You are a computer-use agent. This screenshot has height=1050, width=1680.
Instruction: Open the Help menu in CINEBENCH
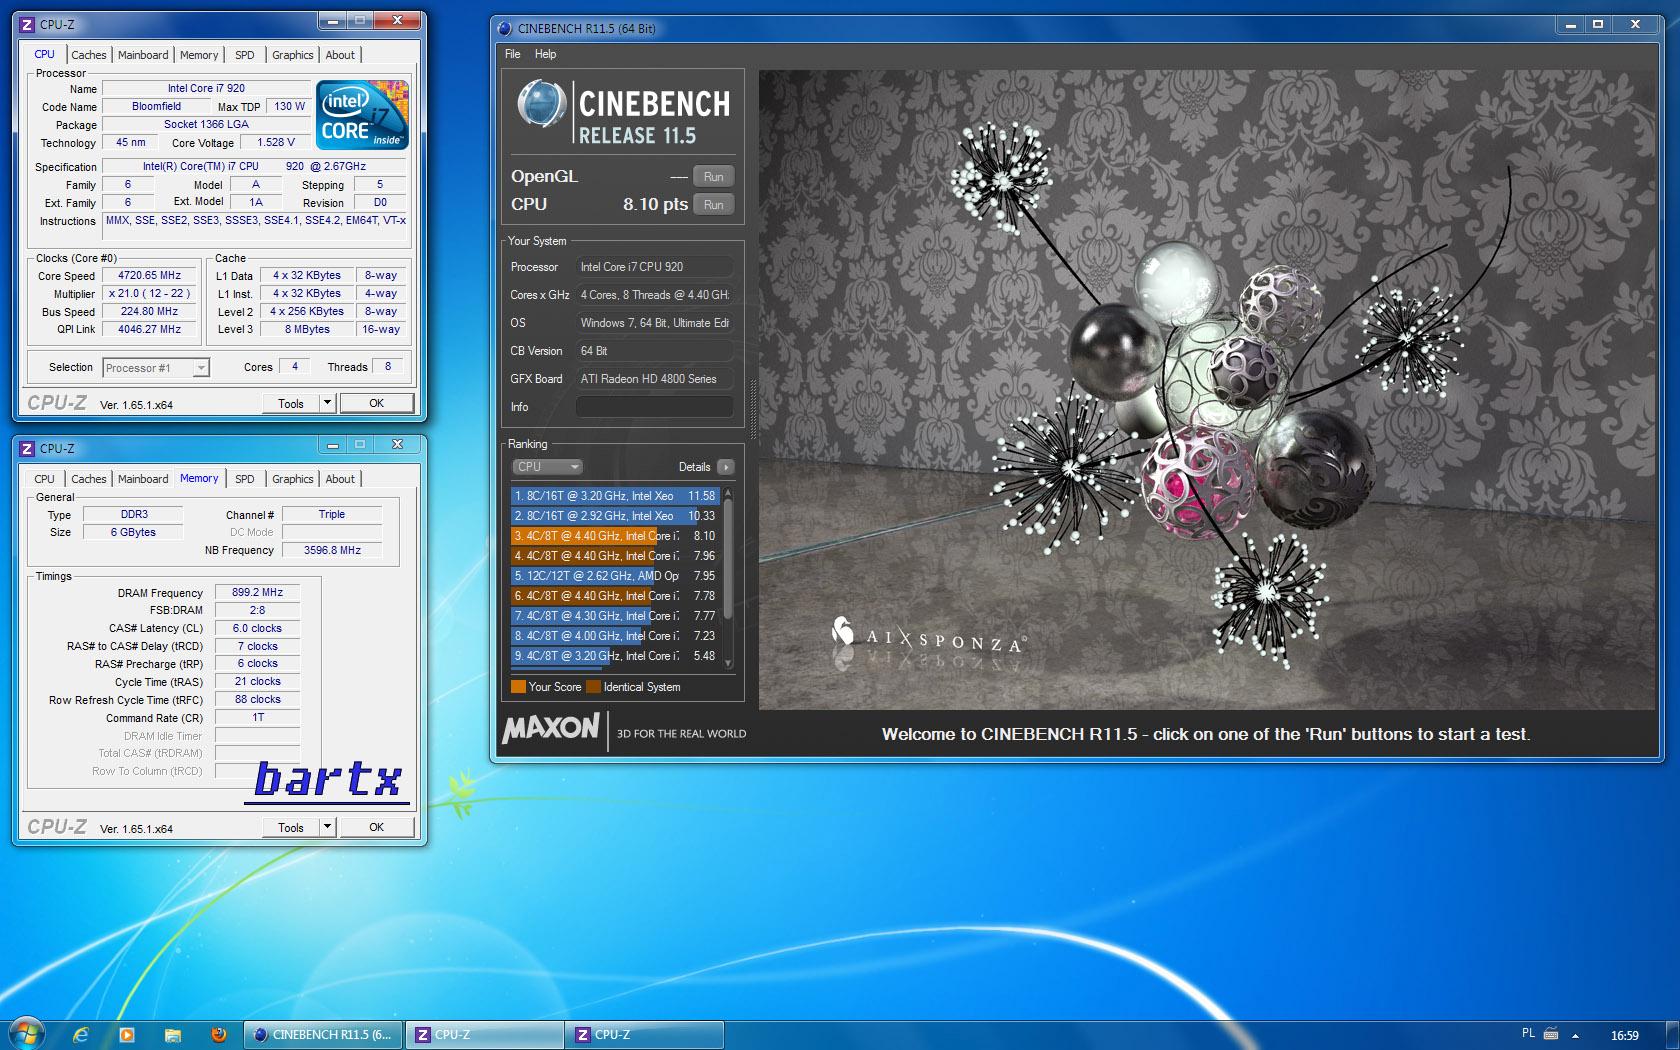click(x=545, y=54)
